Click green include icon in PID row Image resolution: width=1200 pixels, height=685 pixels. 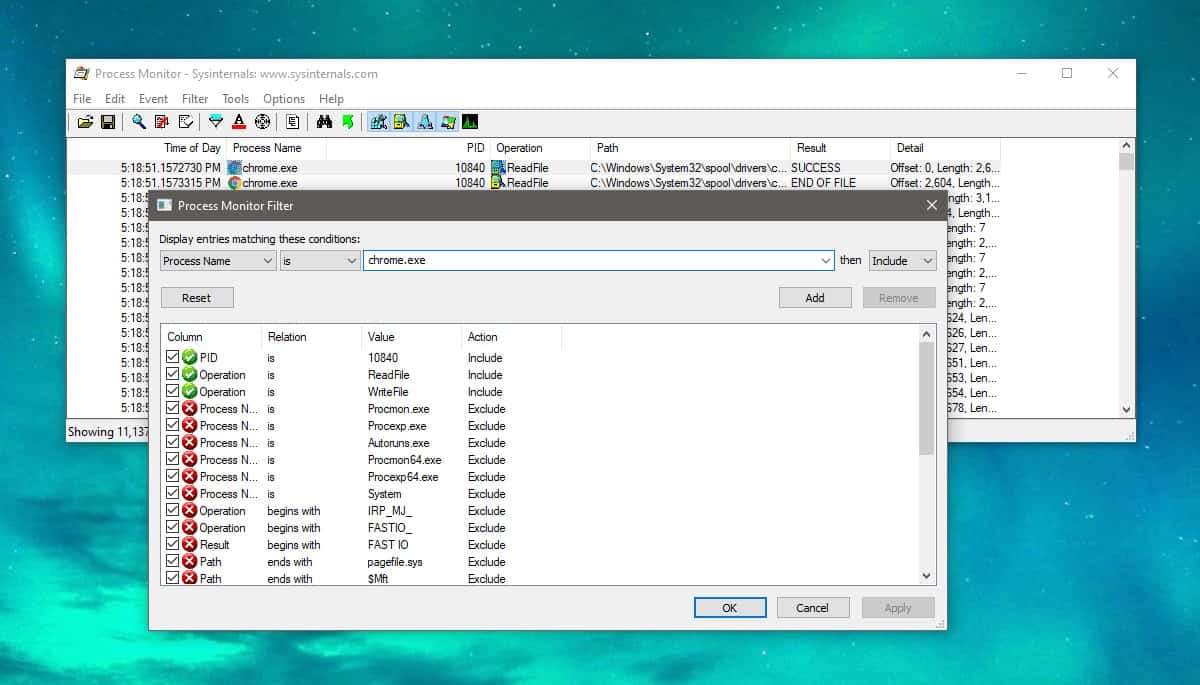click(x=190, y=357)
